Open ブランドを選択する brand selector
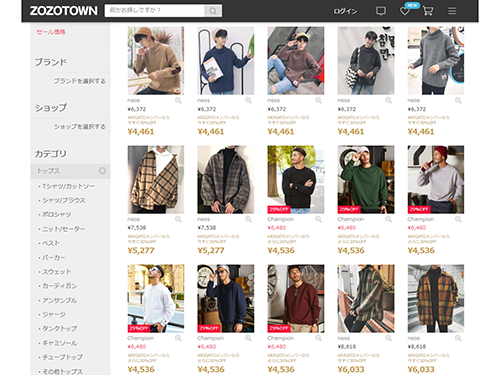The image size is (500, 375). coord(80,81)
